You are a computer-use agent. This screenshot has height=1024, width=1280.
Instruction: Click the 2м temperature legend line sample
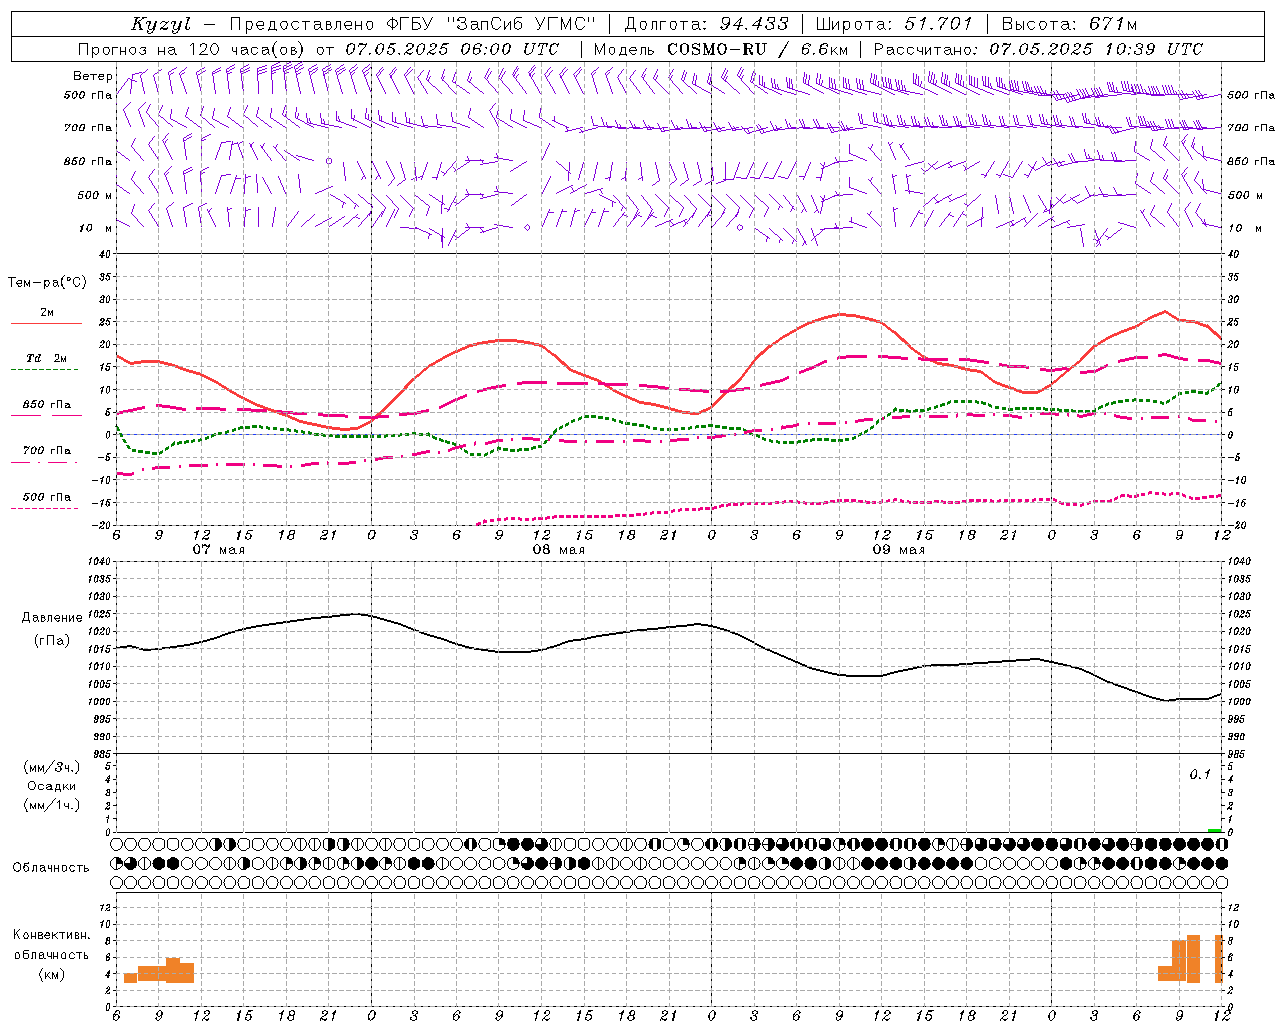point(46,323)
